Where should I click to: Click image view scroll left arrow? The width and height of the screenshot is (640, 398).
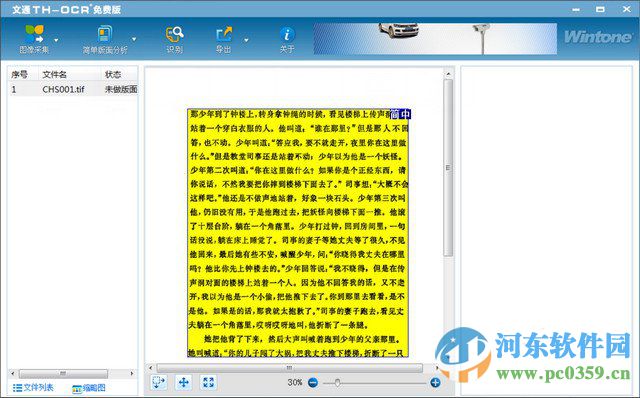coord(151,368)
